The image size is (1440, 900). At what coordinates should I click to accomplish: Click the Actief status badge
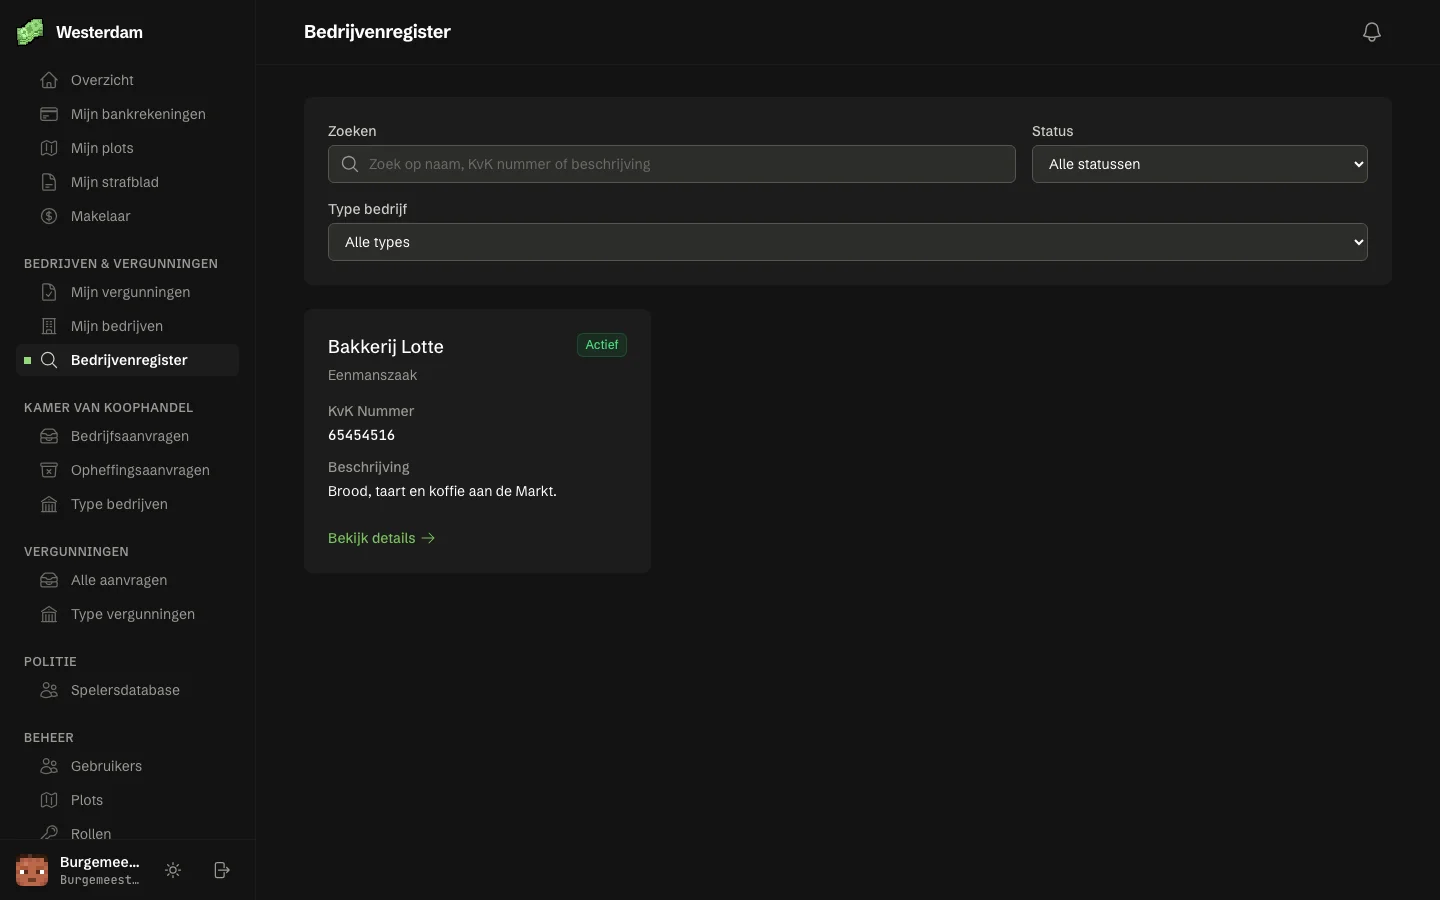pos(602,345)
